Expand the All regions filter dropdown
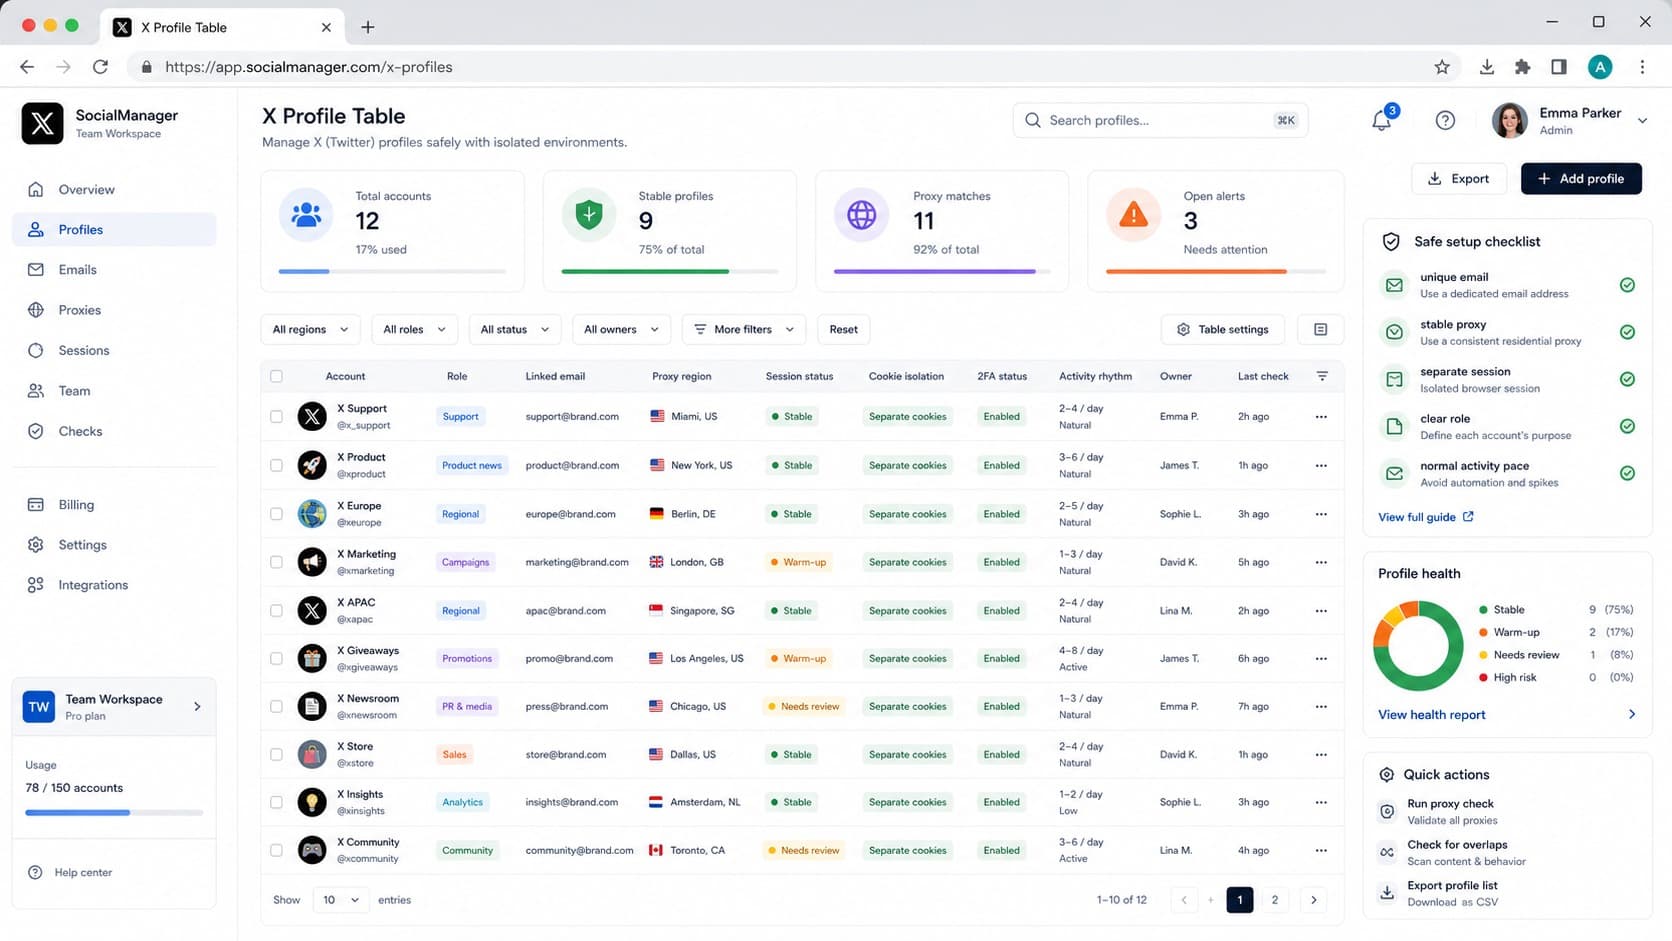The width and height of the screenshot is (1672, 941). pyautogui.click(x=310, y=330)
